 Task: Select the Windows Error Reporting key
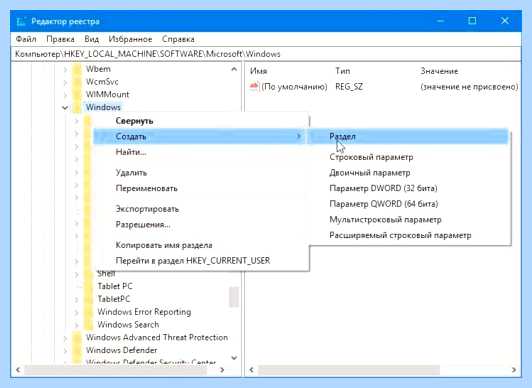[x=144, y=312]
